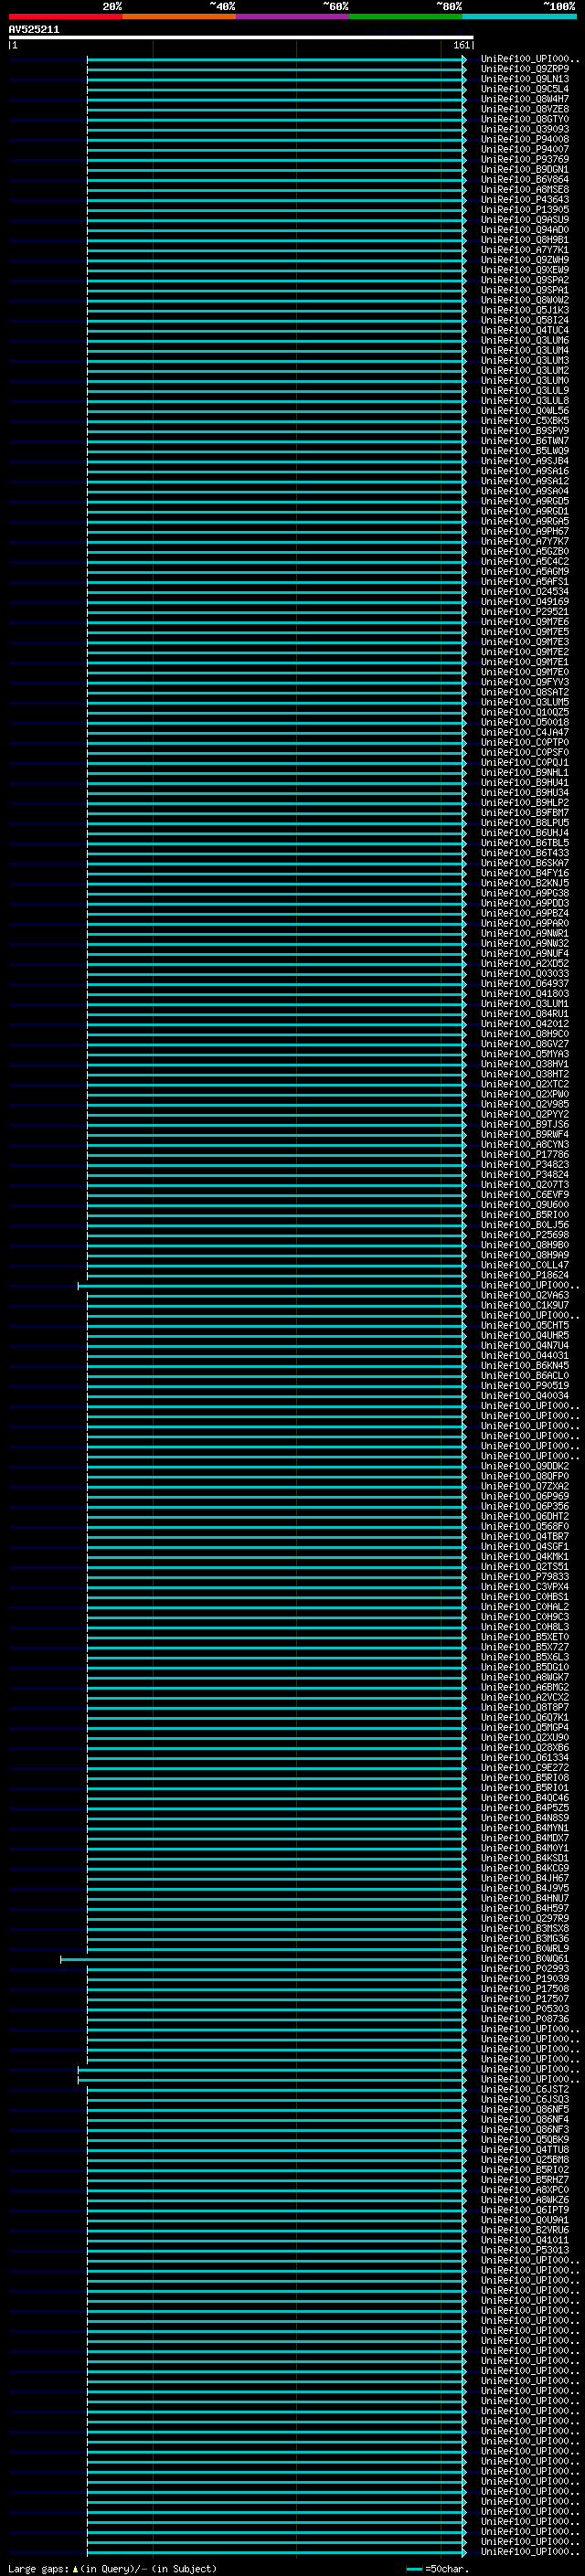Click the green ~80% identity legend bar
Viewport: 585px width, 2576px height.
pyautogui.click(x=406, y=16)
